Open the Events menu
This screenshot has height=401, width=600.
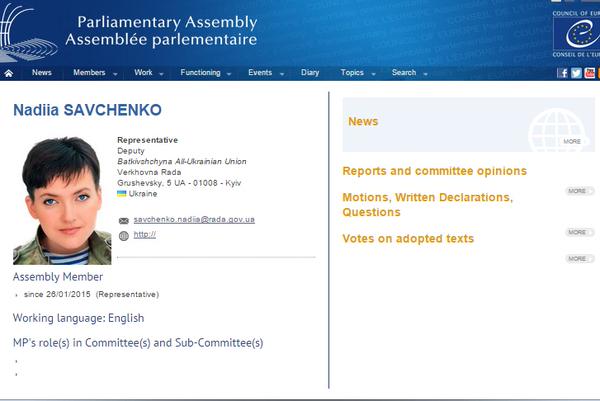(x=260, y=73)
